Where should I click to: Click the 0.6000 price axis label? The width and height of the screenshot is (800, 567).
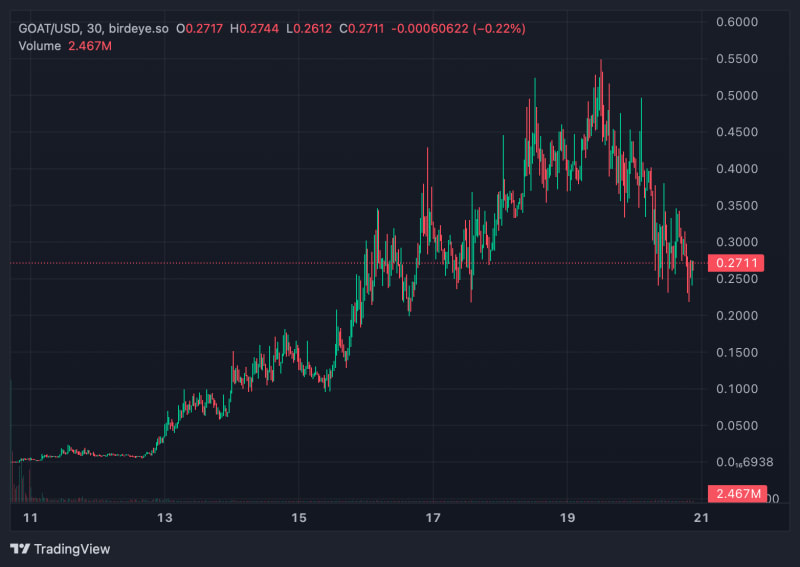point(737,22)
